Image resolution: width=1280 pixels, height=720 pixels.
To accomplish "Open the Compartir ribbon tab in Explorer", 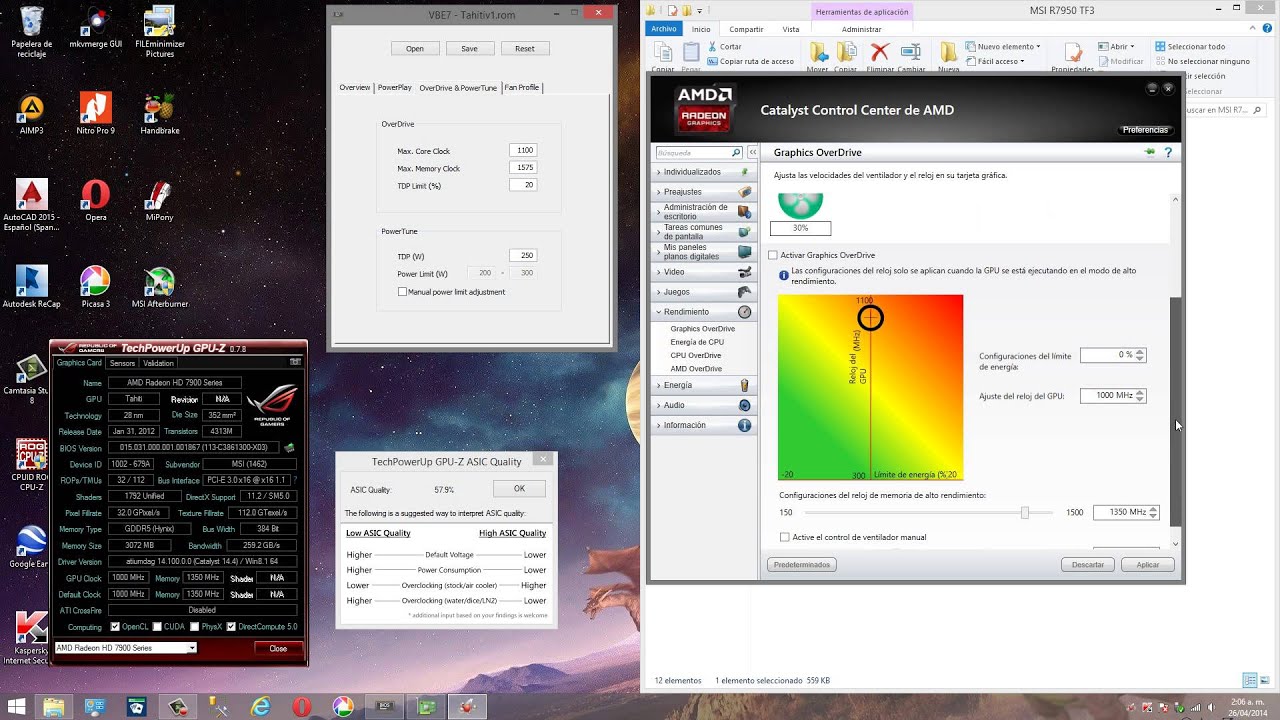I will pos(746,29).
